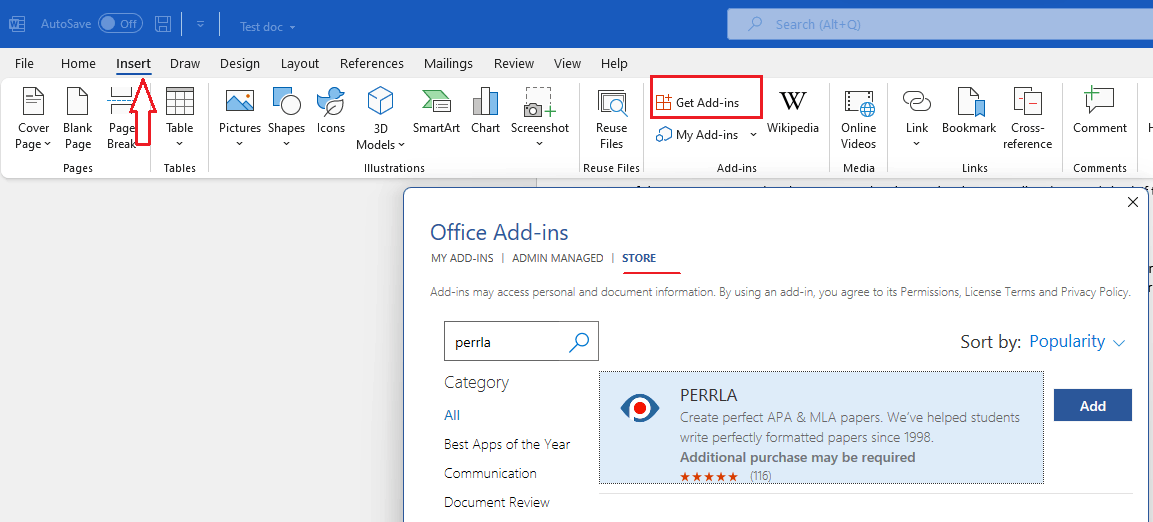Click the Reuse Files button
This screenshot has height=522, width=1153.
611,118
